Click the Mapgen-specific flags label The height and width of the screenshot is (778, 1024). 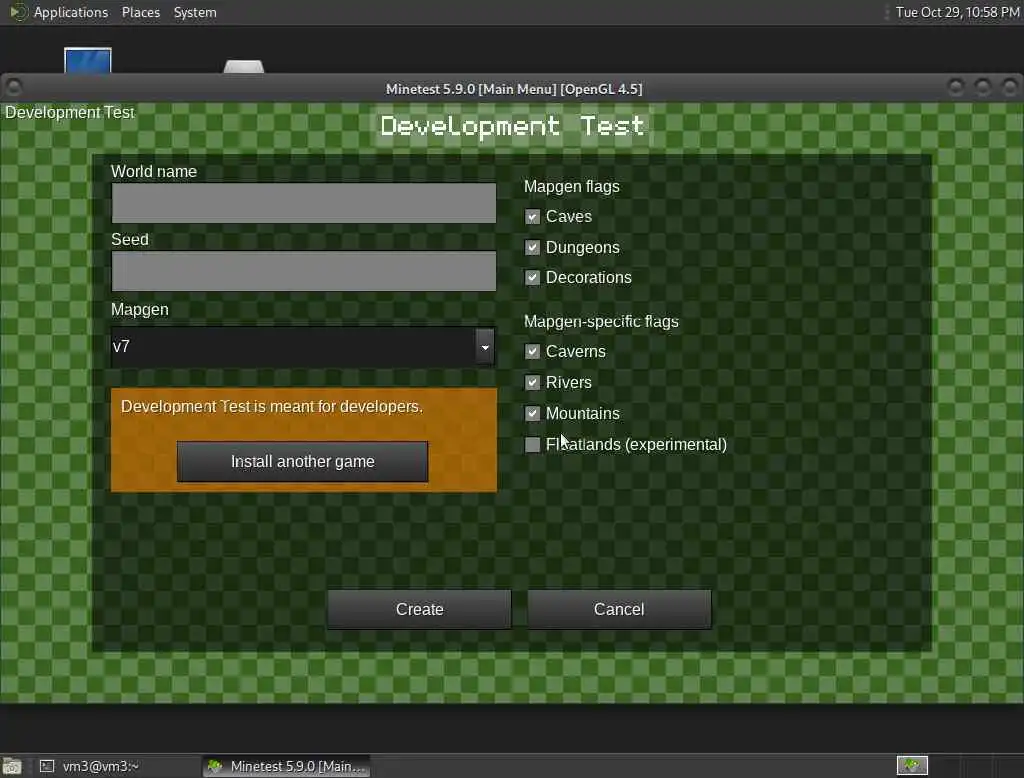[x=601, y=321]
